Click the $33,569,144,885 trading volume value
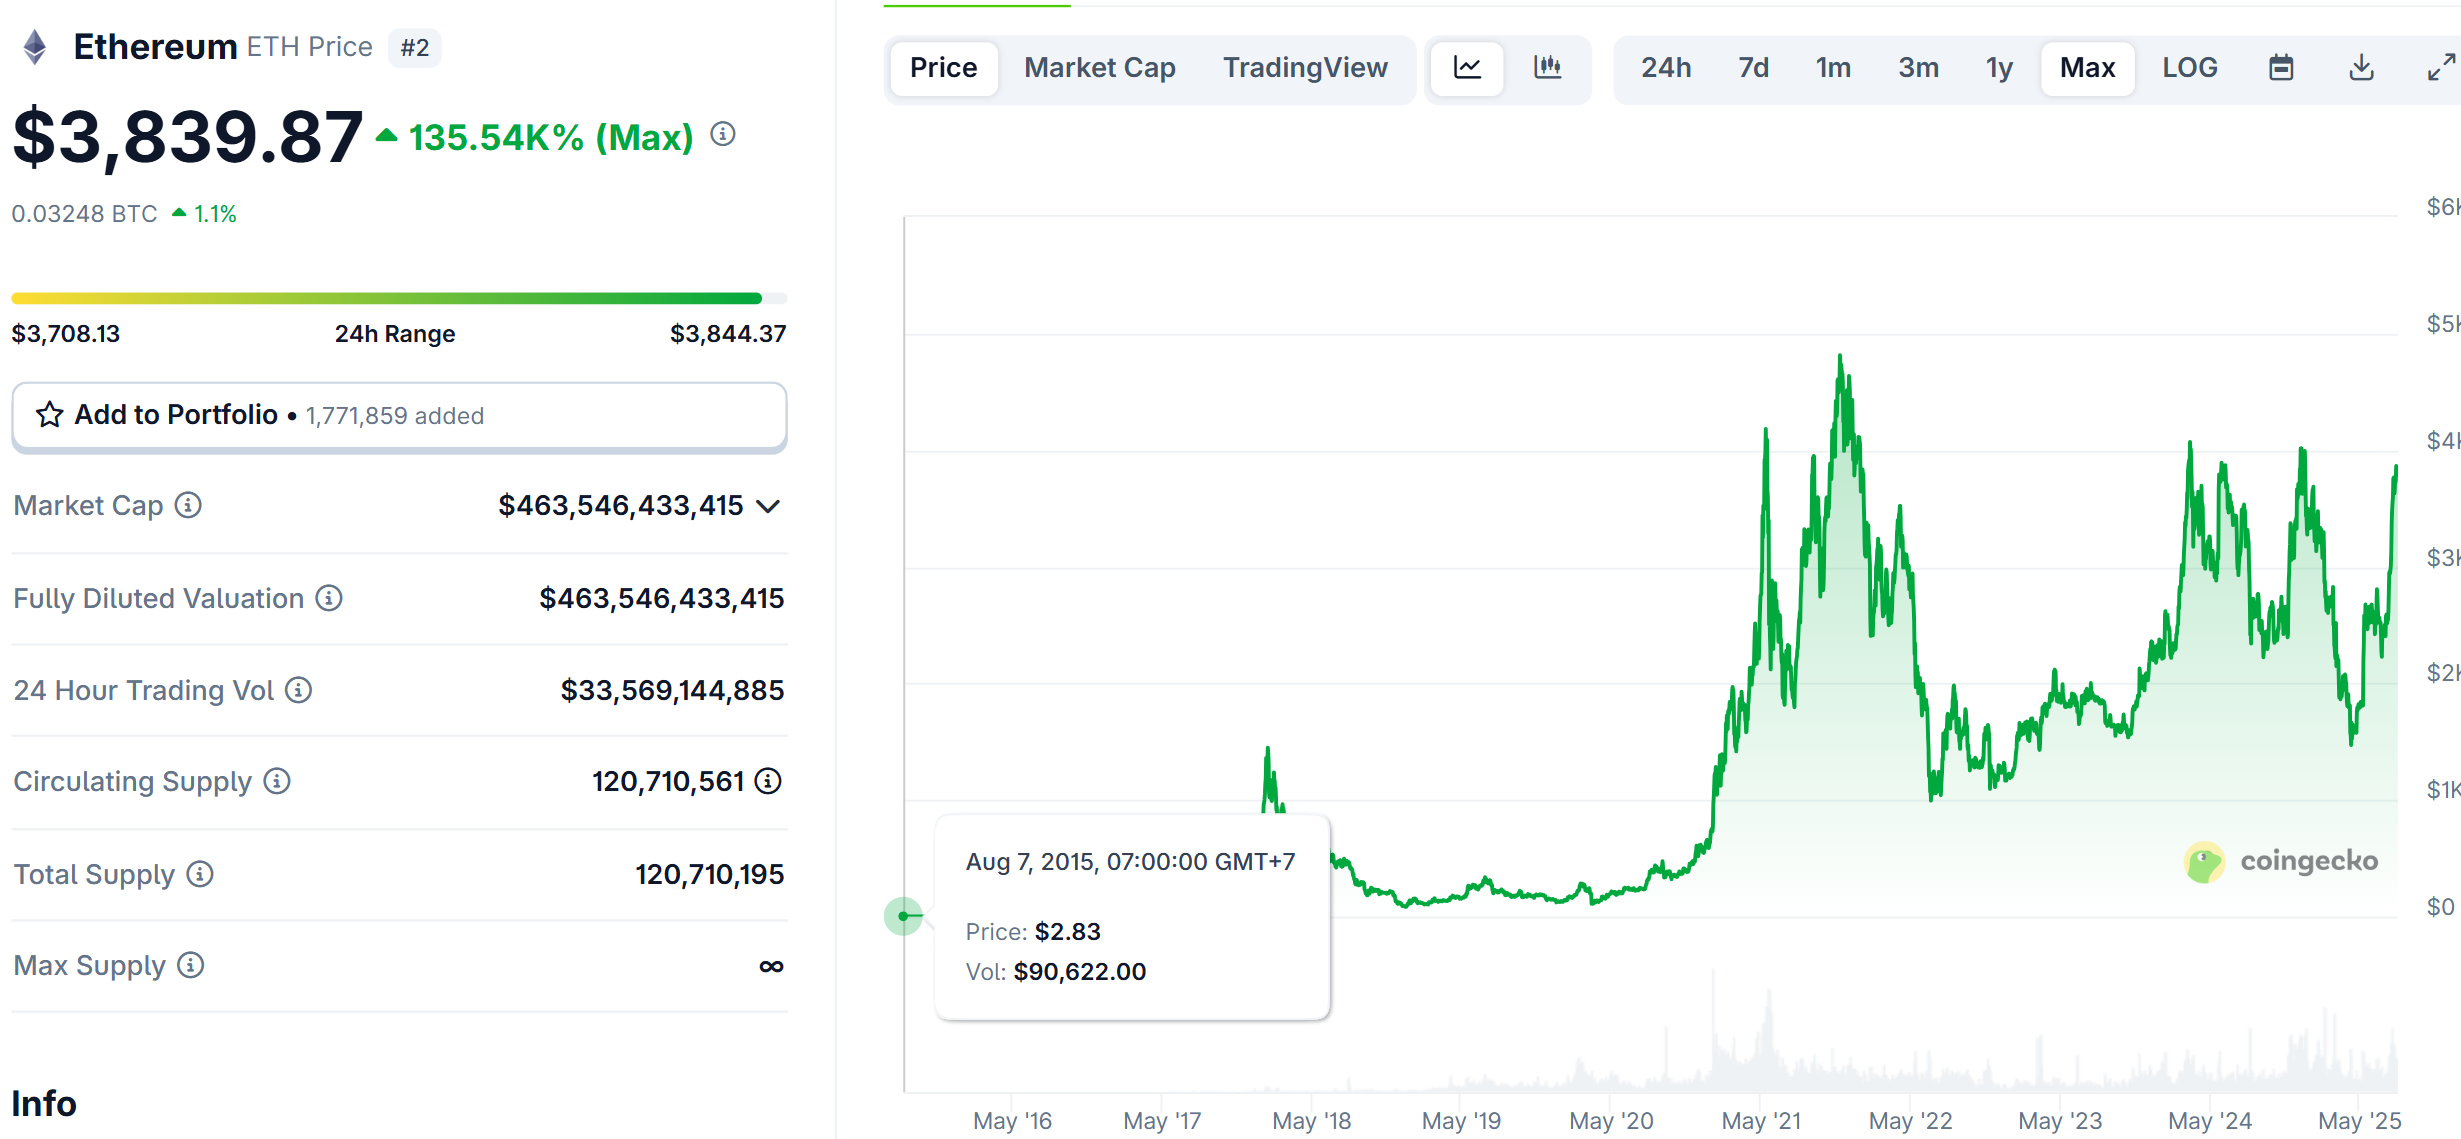This screenshot has height=1139, width=2461. click(672, 690)
